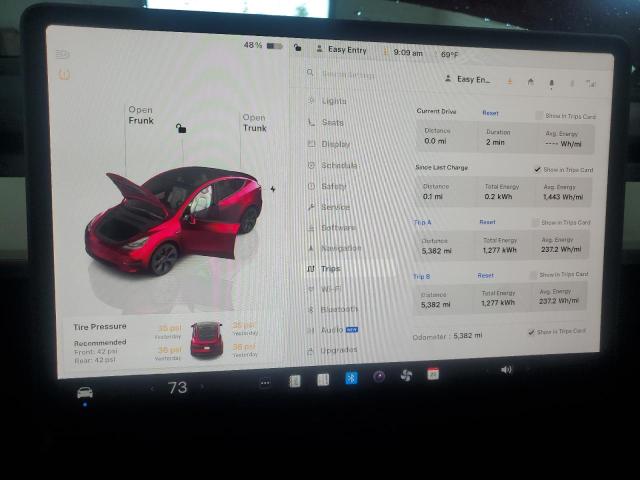Screen dimensions: 640x480
Task: Open the calendar app in the dock
Action: (x=433, y=374)
